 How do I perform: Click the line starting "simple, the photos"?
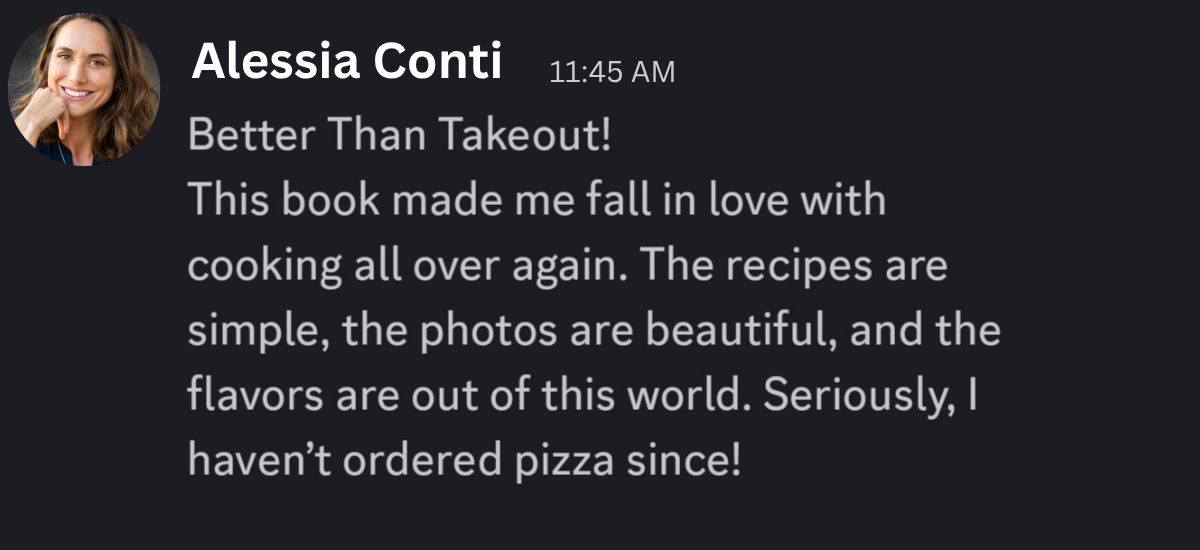pos(594,331)
